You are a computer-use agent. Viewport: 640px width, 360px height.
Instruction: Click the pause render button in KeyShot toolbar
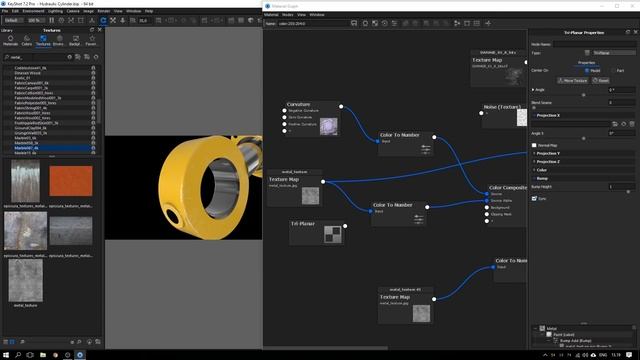coord(51,20)
